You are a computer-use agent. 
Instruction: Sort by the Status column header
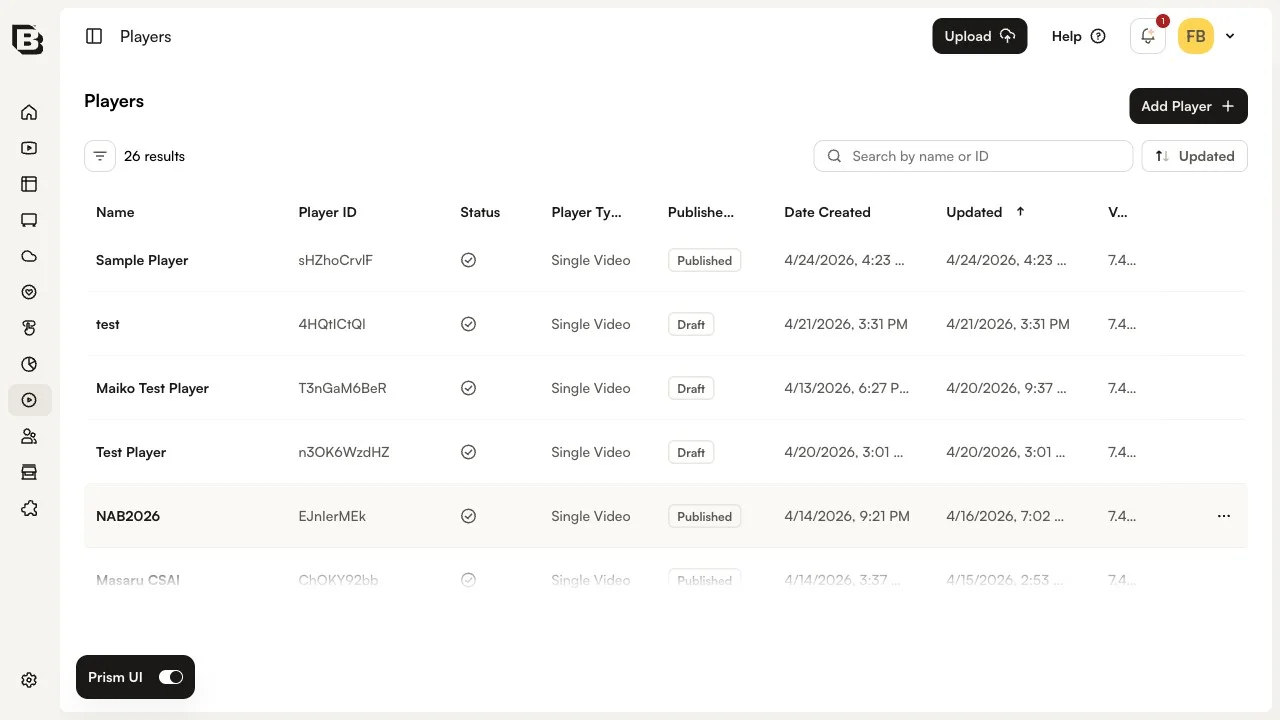click(x=480, y=212)
